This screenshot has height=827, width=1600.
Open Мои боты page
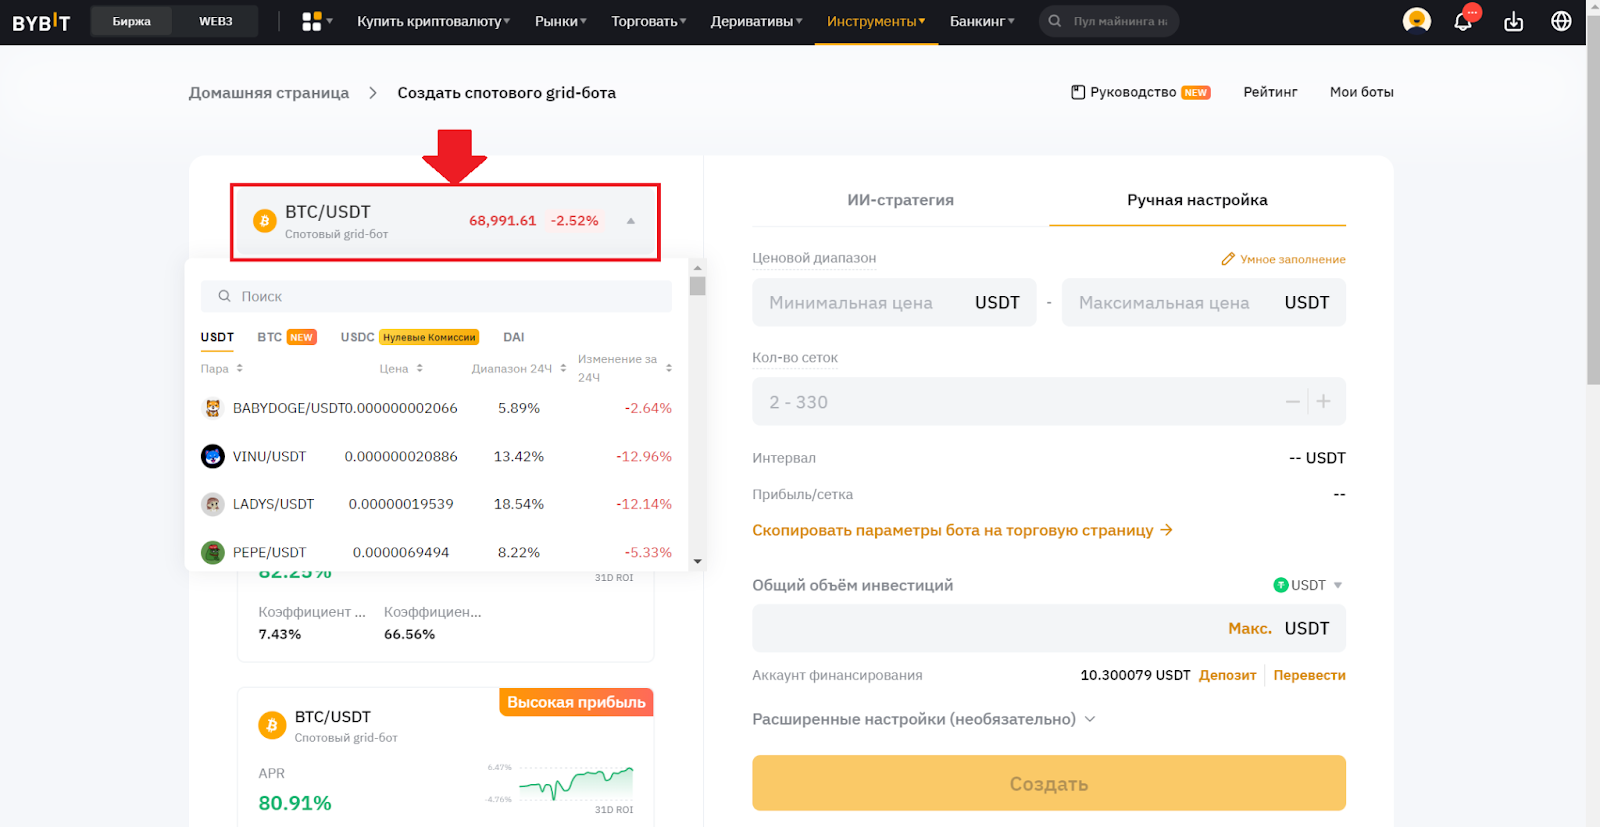(x=1361, y=92)
